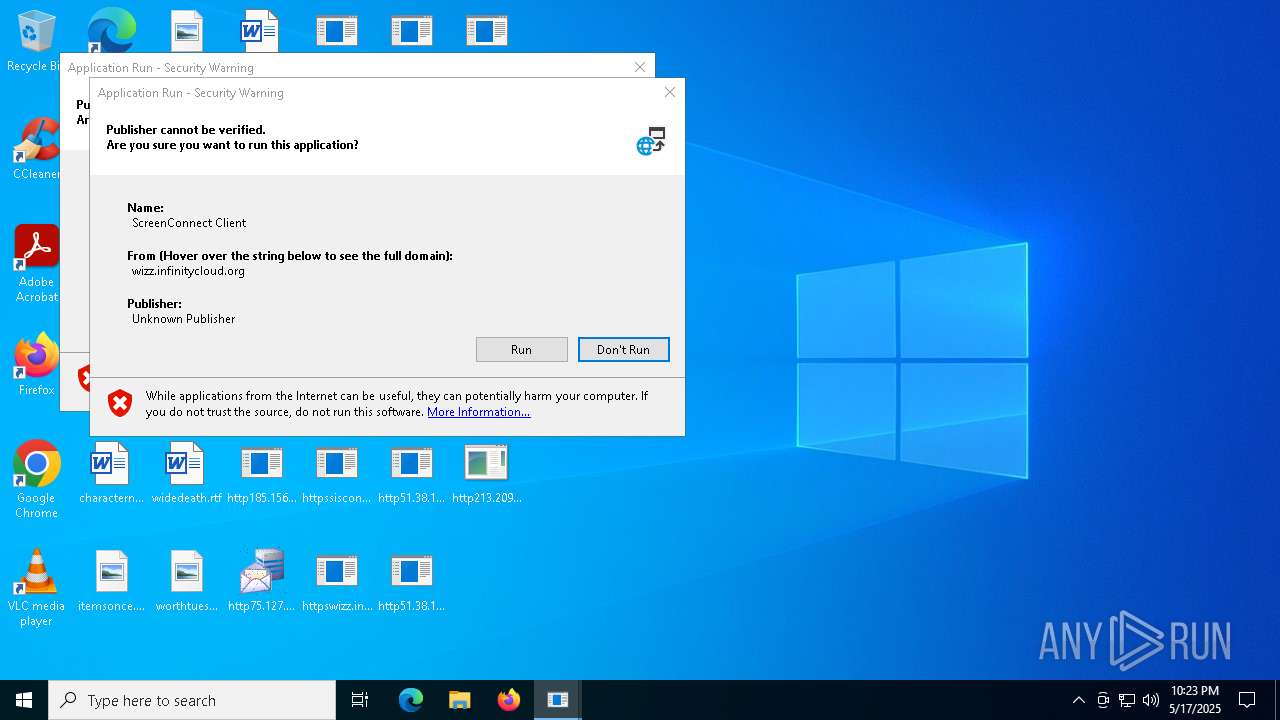This screenshot has width=1280, height=720.
Task: Select the http75.127... mail file icon
Action: click(261, 581)
